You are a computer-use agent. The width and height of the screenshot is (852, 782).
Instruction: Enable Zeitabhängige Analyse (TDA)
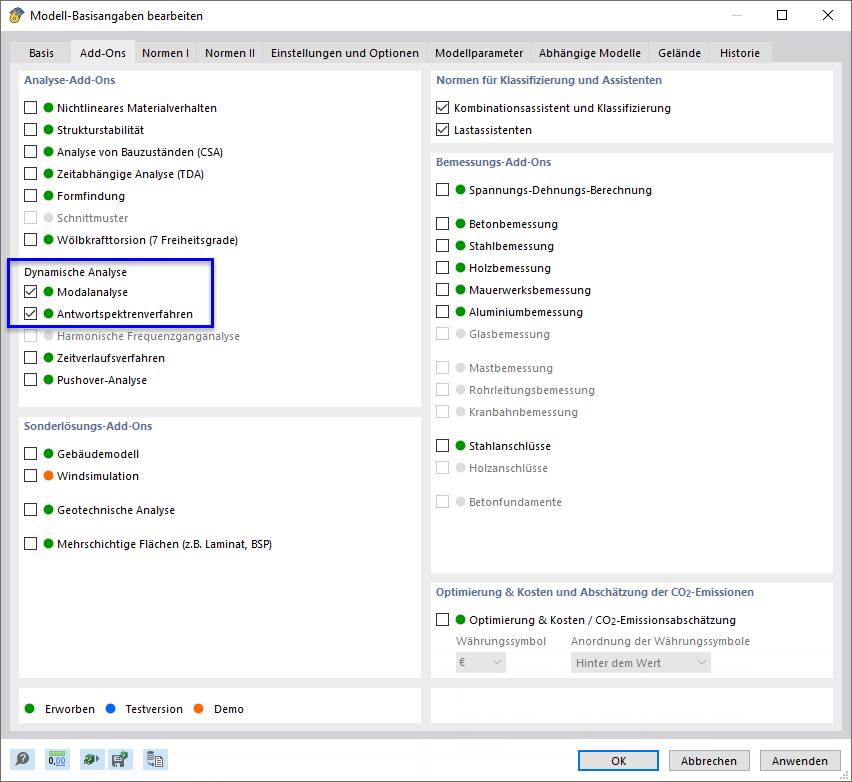[30, 173]
